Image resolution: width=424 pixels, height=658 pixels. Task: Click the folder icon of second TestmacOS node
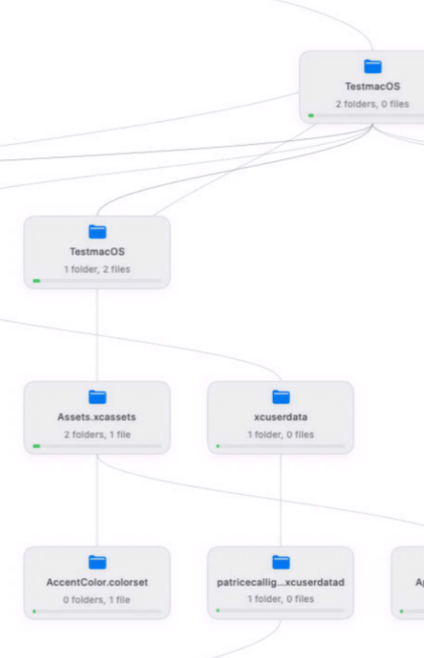[x=97, y=232]
